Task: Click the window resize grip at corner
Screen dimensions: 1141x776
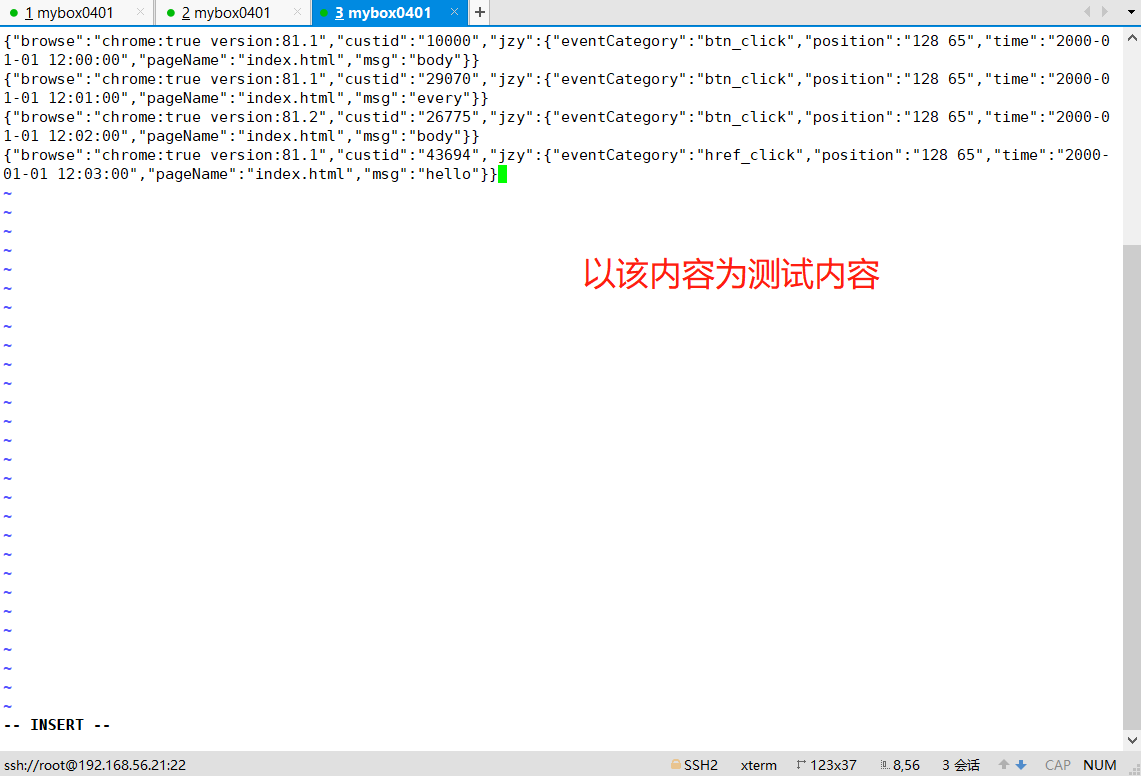Action: click(1134, 769)
